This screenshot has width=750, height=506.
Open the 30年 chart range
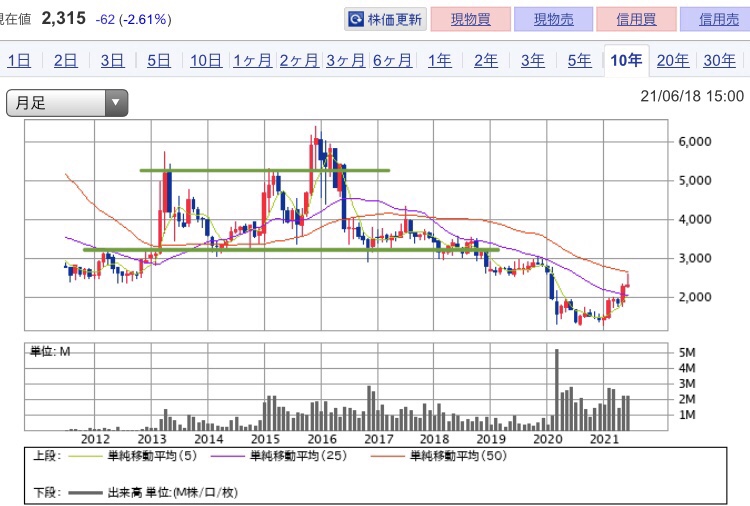719,61
